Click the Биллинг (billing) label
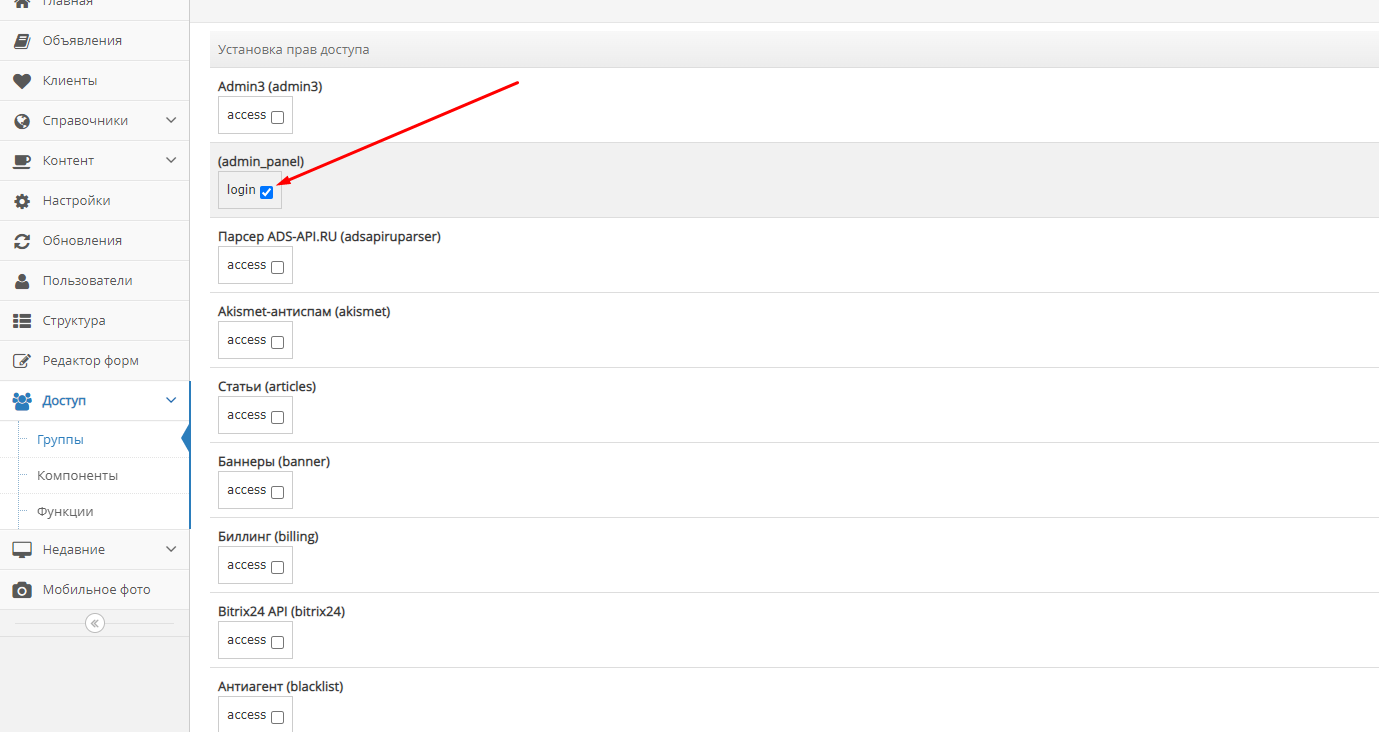The width and height of the screenshot is (1379, 732). (x=268, y=537)
